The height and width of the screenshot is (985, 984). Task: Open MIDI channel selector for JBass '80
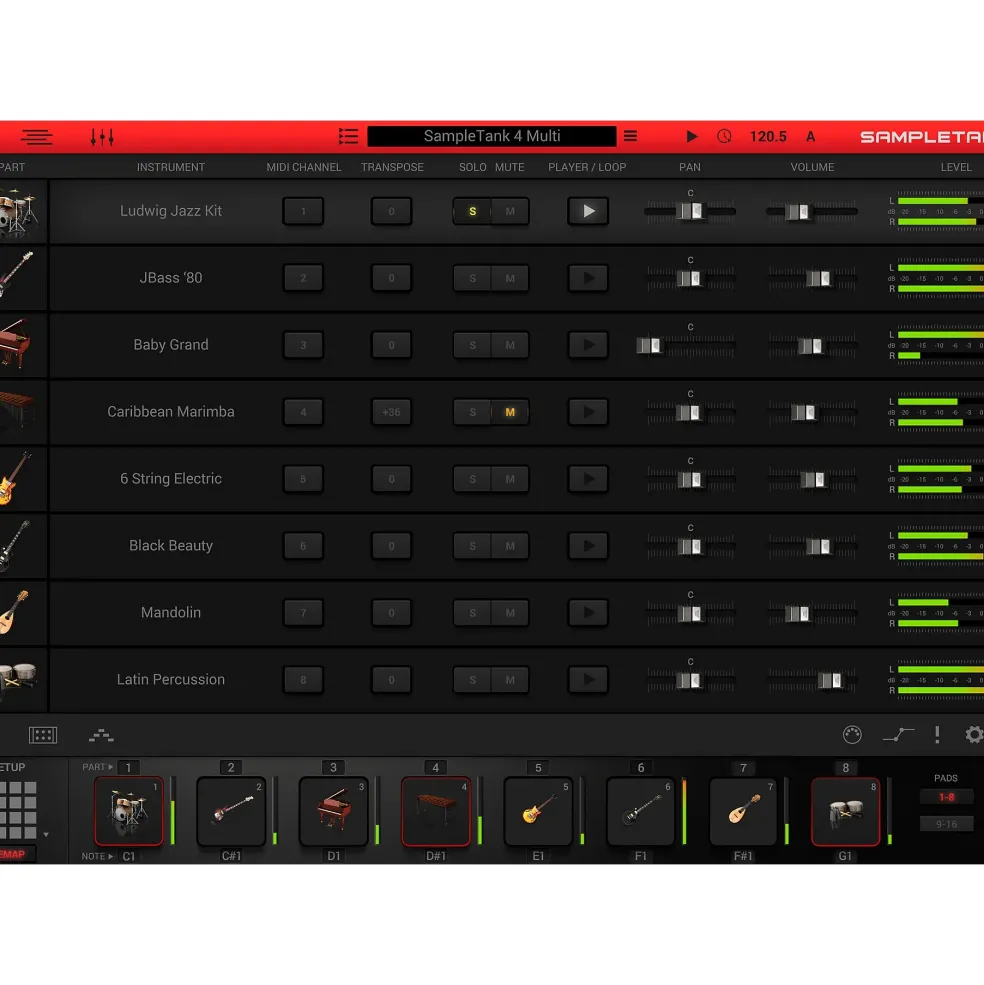point(303,278)
